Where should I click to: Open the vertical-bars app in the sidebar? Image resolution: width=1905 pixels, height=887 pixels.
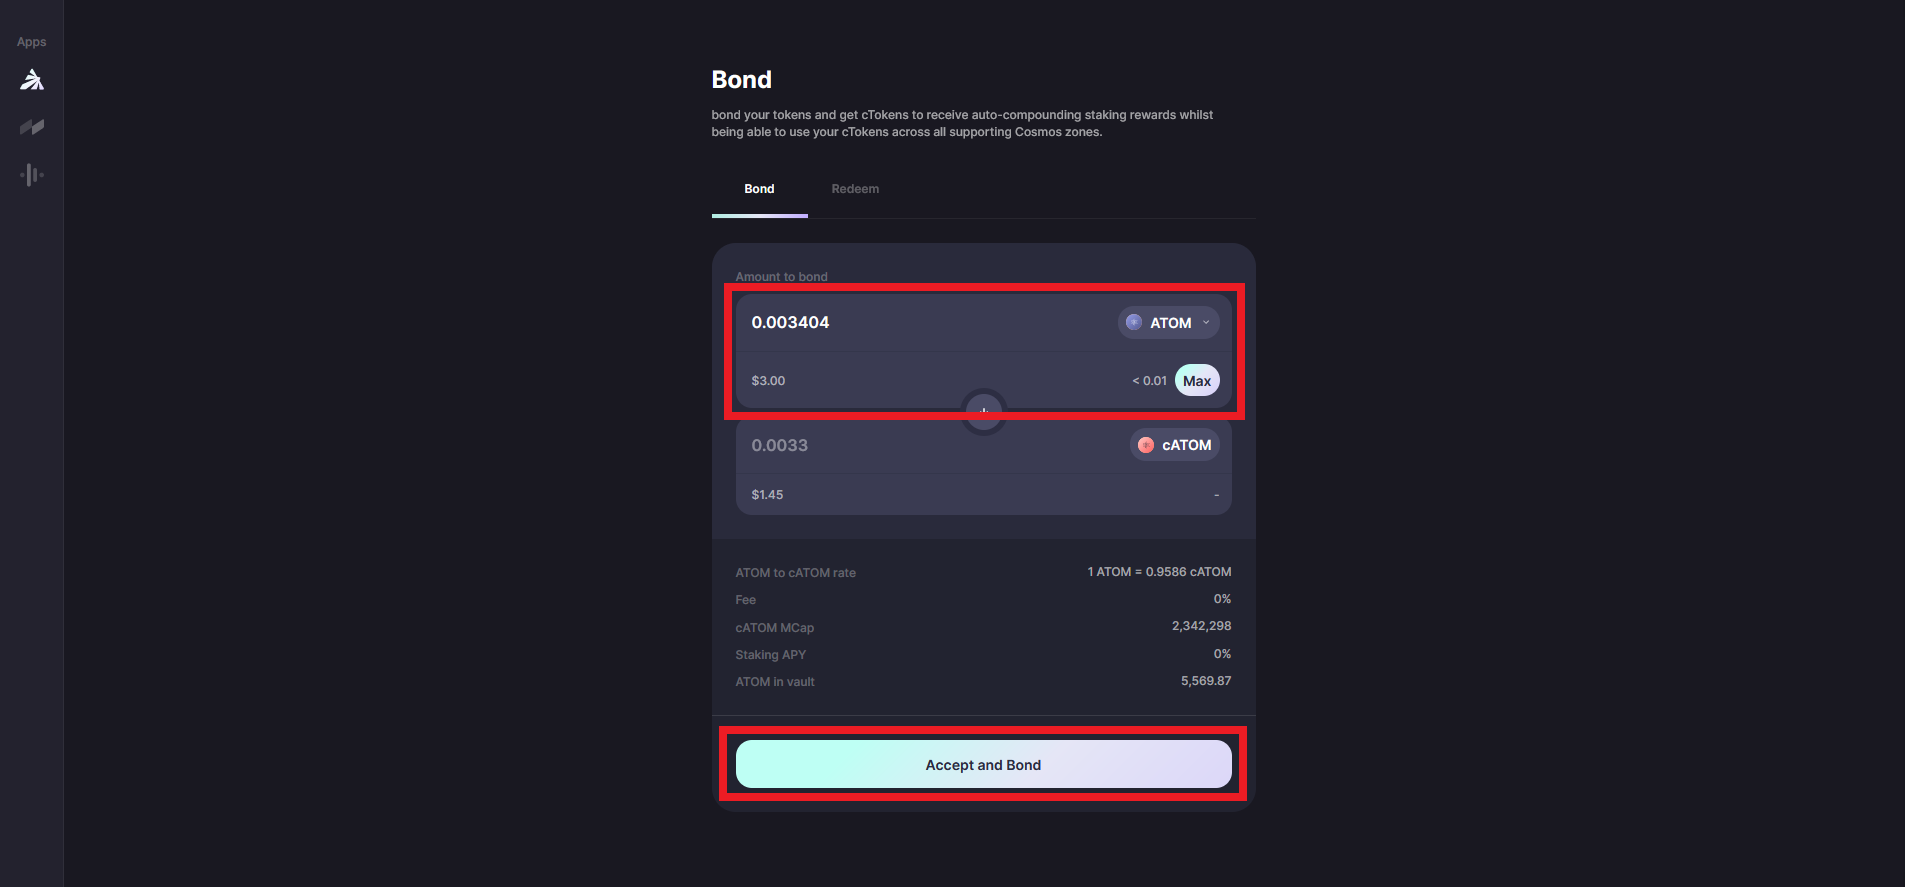tap(32, 175)
